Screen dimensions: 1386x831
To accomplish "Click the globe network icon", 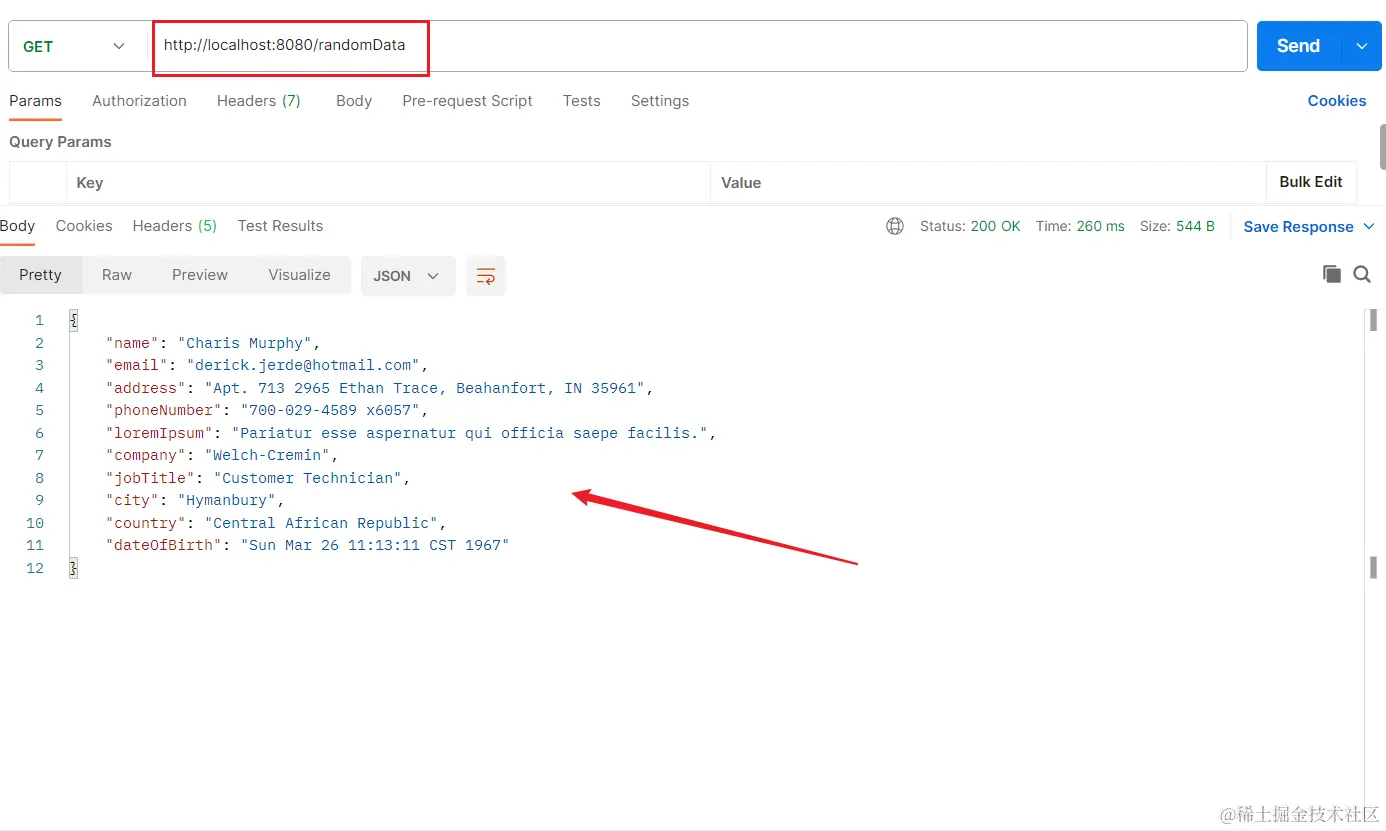I will coord(895,226).
